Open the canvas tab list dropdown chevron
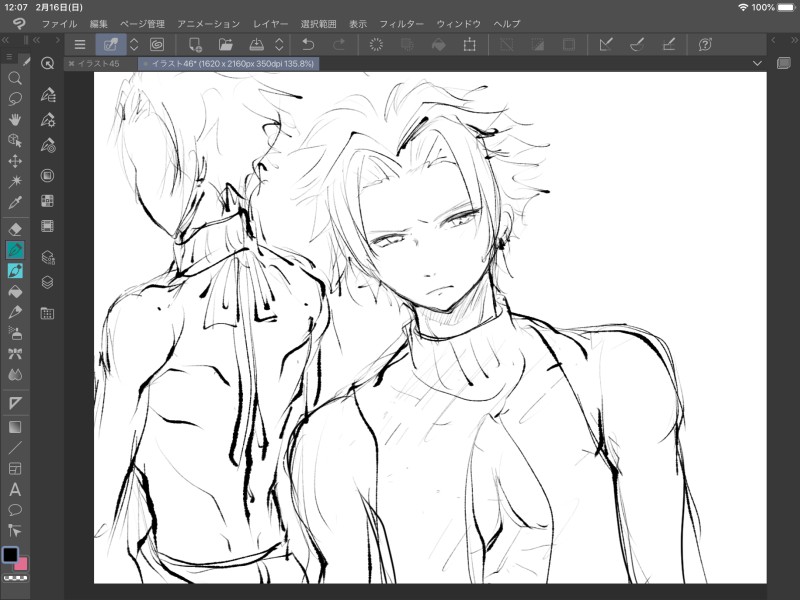Image resolution: width=800 pixels, height=600 pixels. tap(757, 63)
